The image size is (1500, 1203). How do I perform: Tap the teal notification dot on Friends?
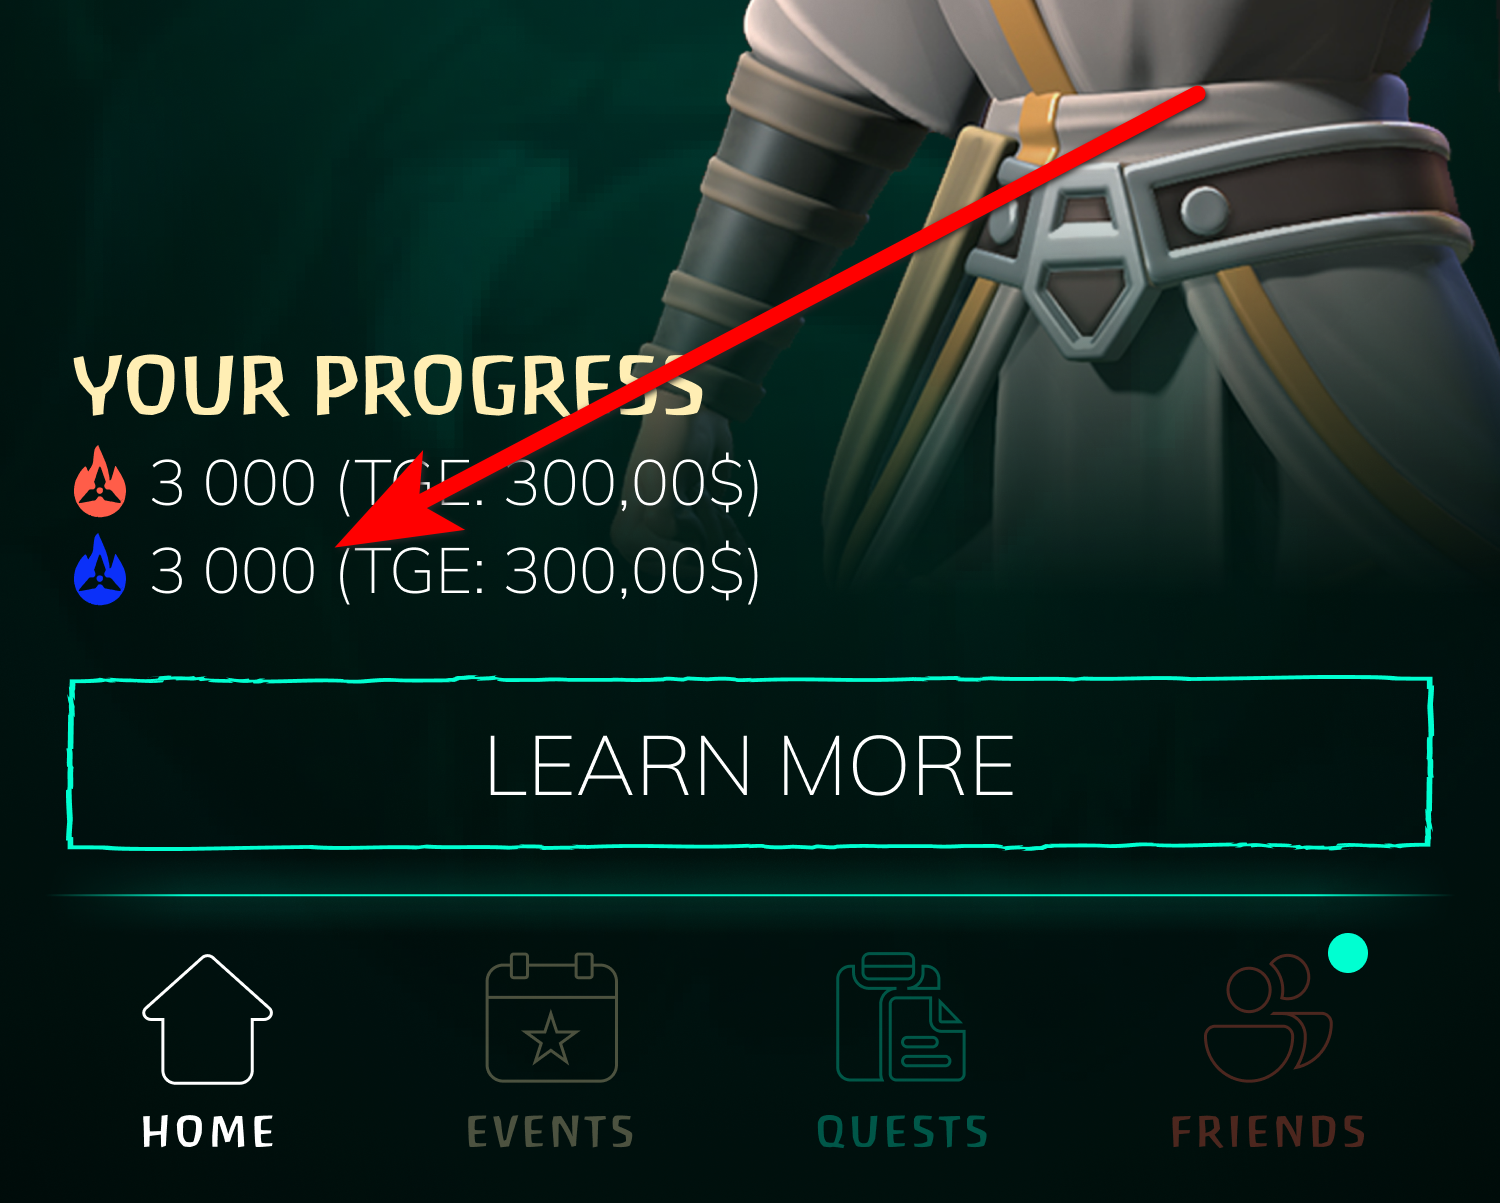click(x=1347, y=952)
